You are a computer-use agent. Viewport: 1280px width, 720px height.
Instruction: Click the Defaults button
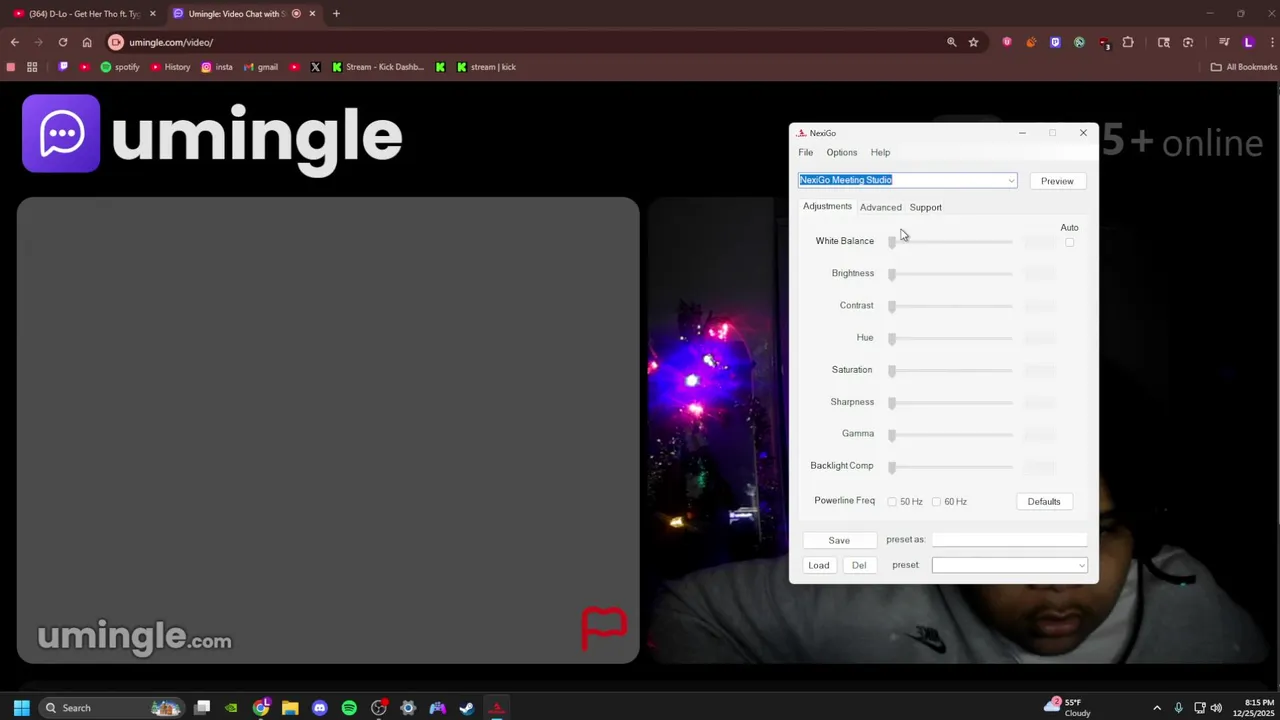click(1044, 501)
